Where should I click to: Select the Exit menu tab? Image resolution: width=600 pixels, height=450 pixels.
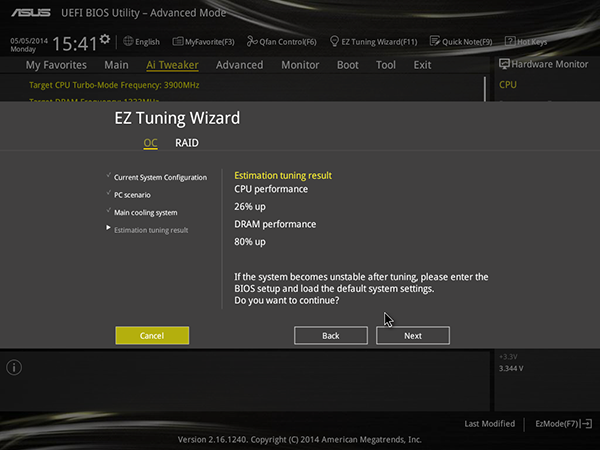422,65
